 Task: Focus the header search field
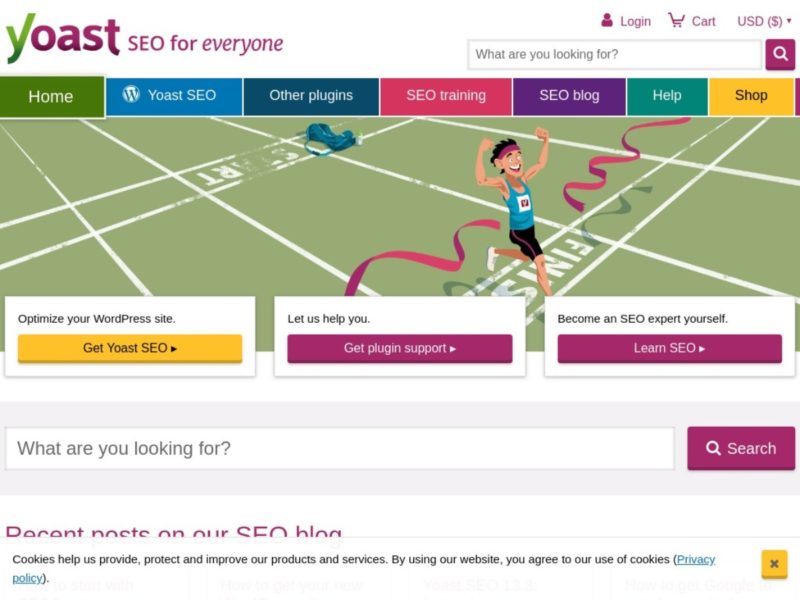(x=615, y=54)
